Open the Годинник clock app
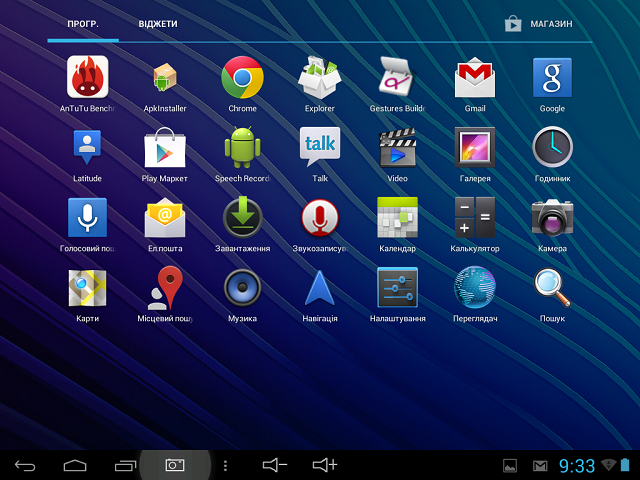 (x=552, y=147)
